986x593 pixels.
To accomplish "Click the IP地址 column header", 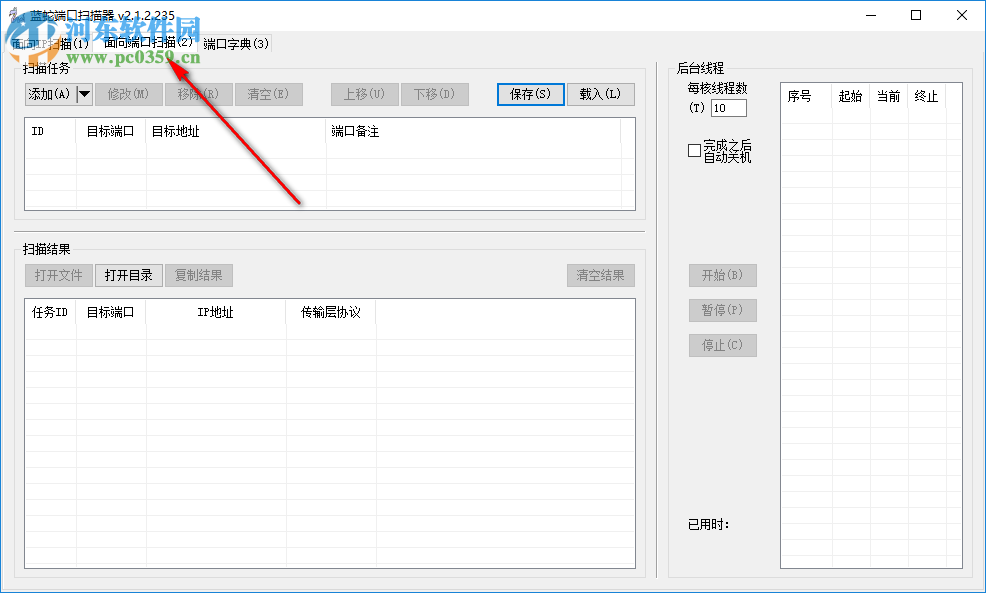I will click(x=216, y=313).
